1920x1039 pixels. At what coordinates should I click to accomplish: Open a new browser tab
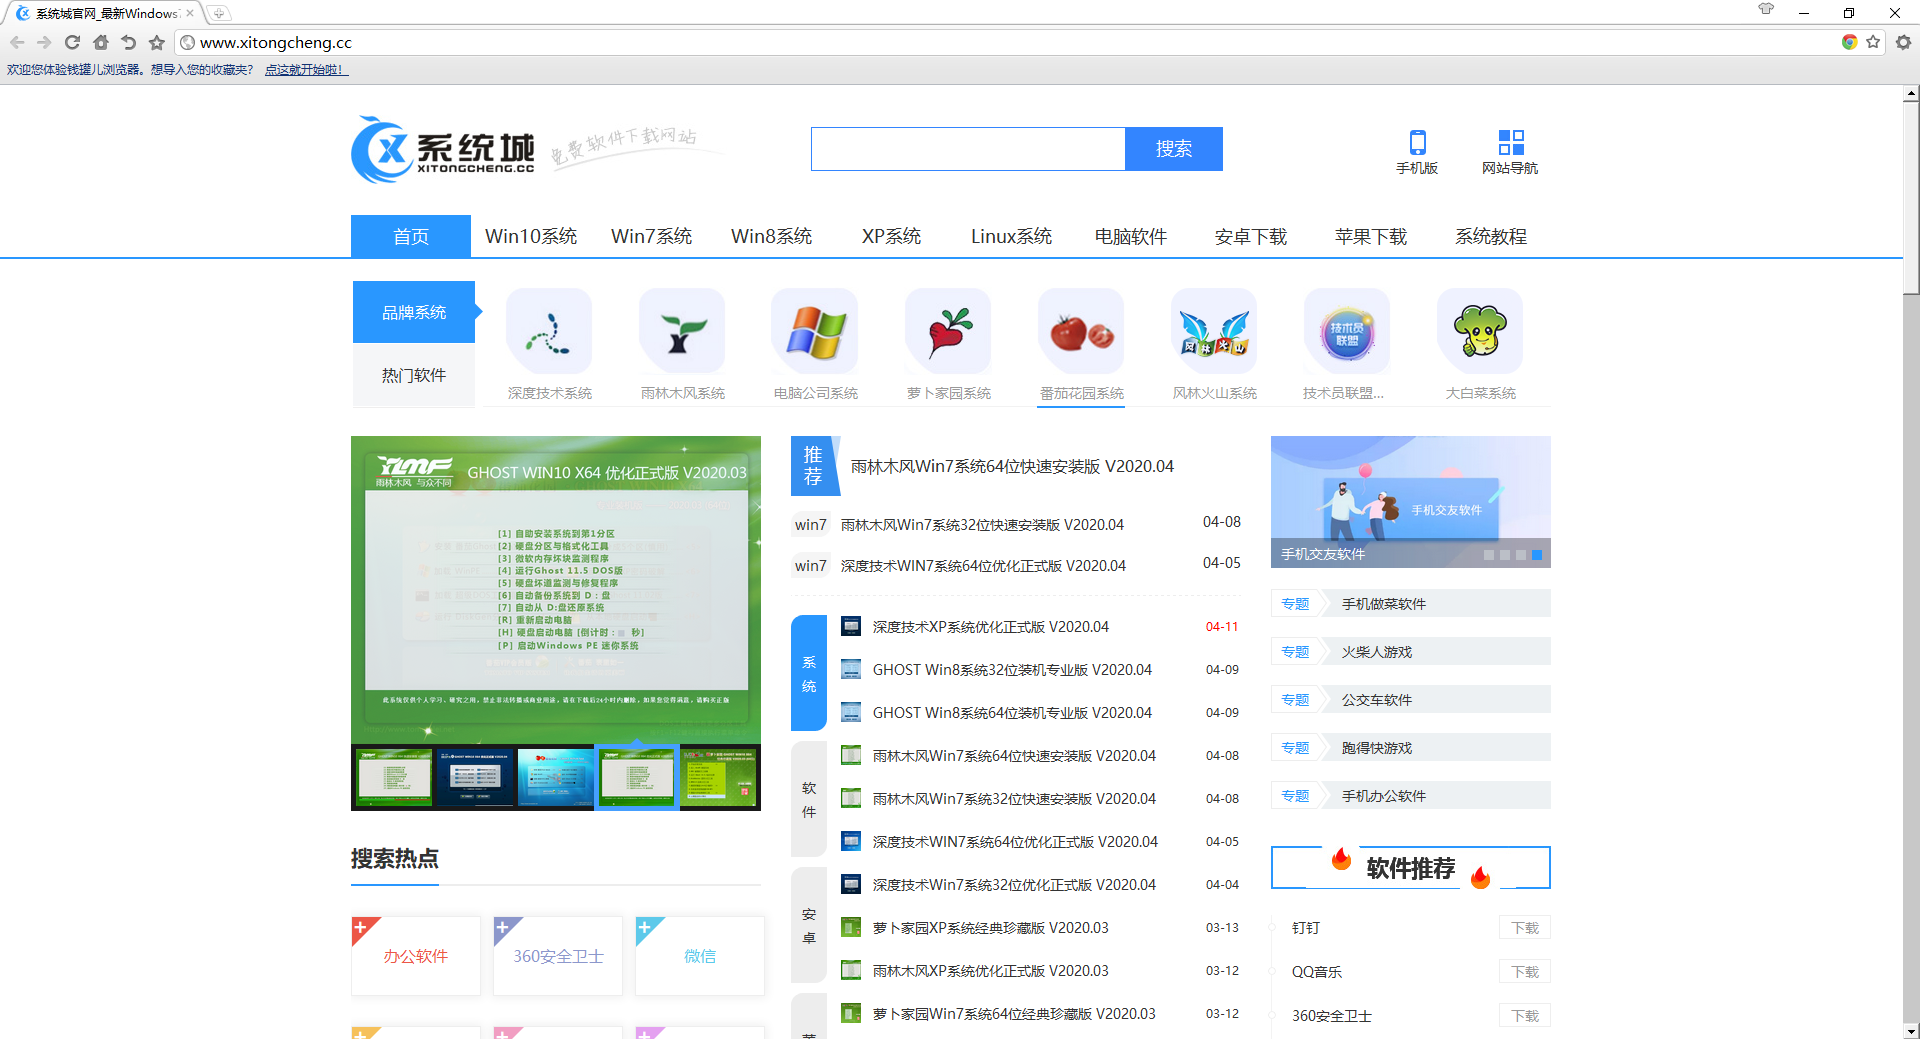[x=219, y=13]
